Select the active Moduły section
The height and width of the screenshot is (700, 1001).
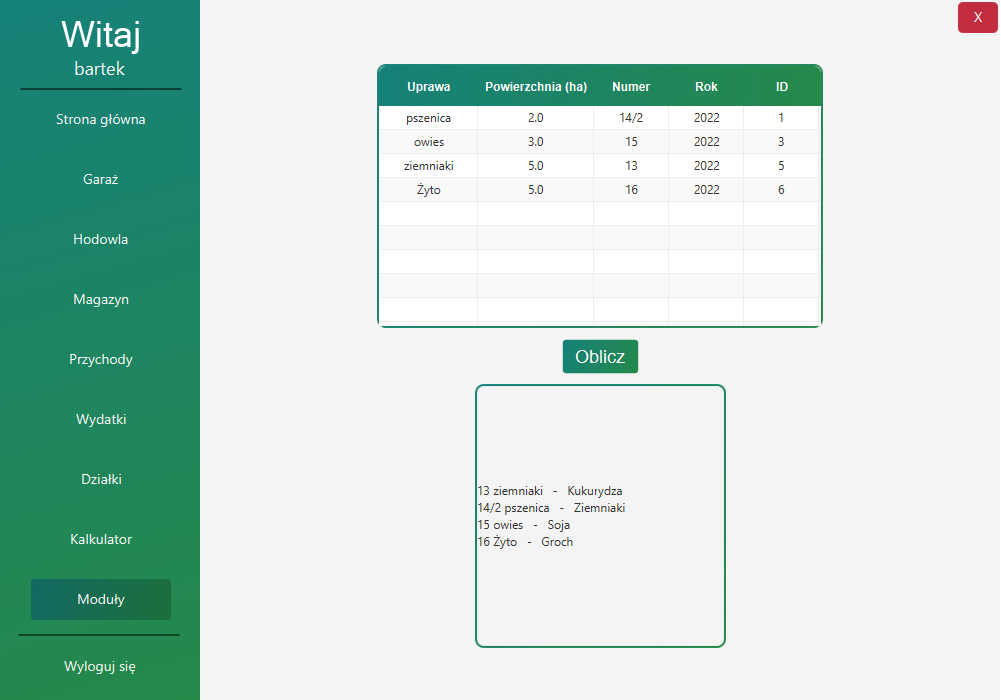[100, 599]
